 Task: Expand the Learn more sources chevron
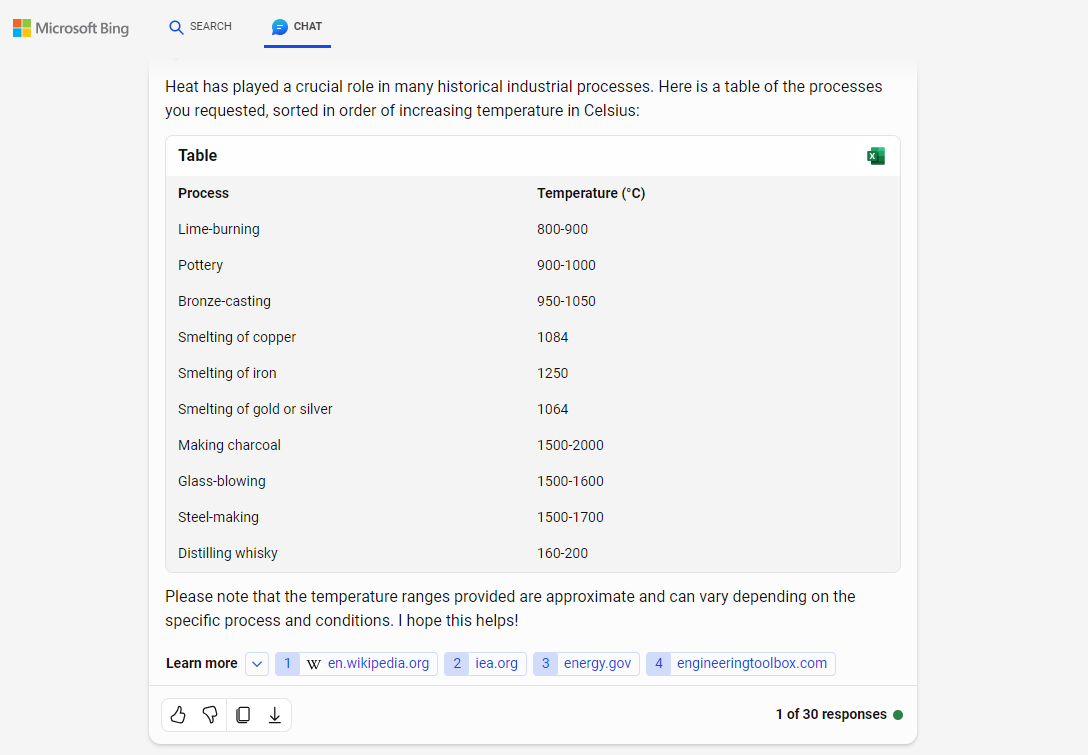click(257, 663)
